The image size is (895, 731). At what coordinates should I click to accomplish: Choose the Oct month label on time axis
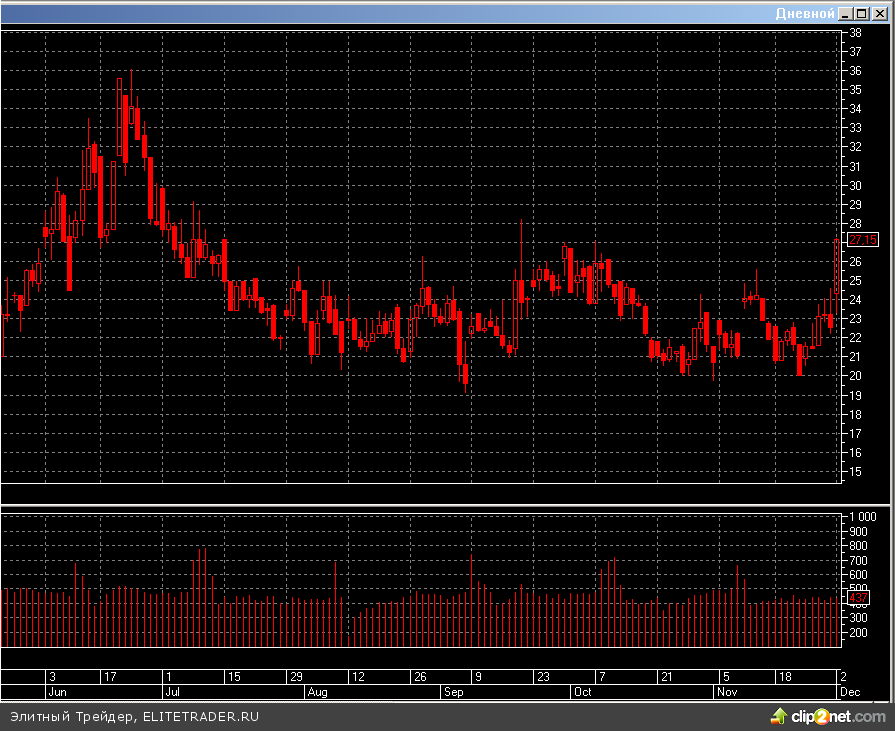click(x=582, y=691)
